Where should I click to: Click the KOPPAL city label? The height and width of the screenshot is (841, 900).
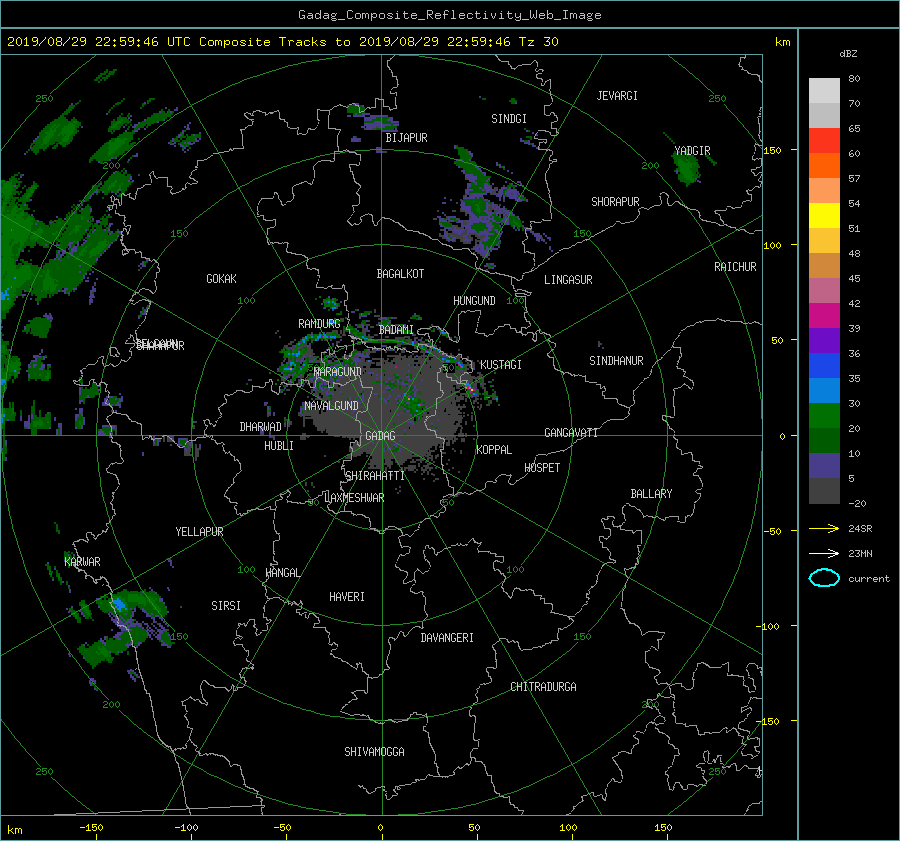pyautogui.click(x=494, y=449)
